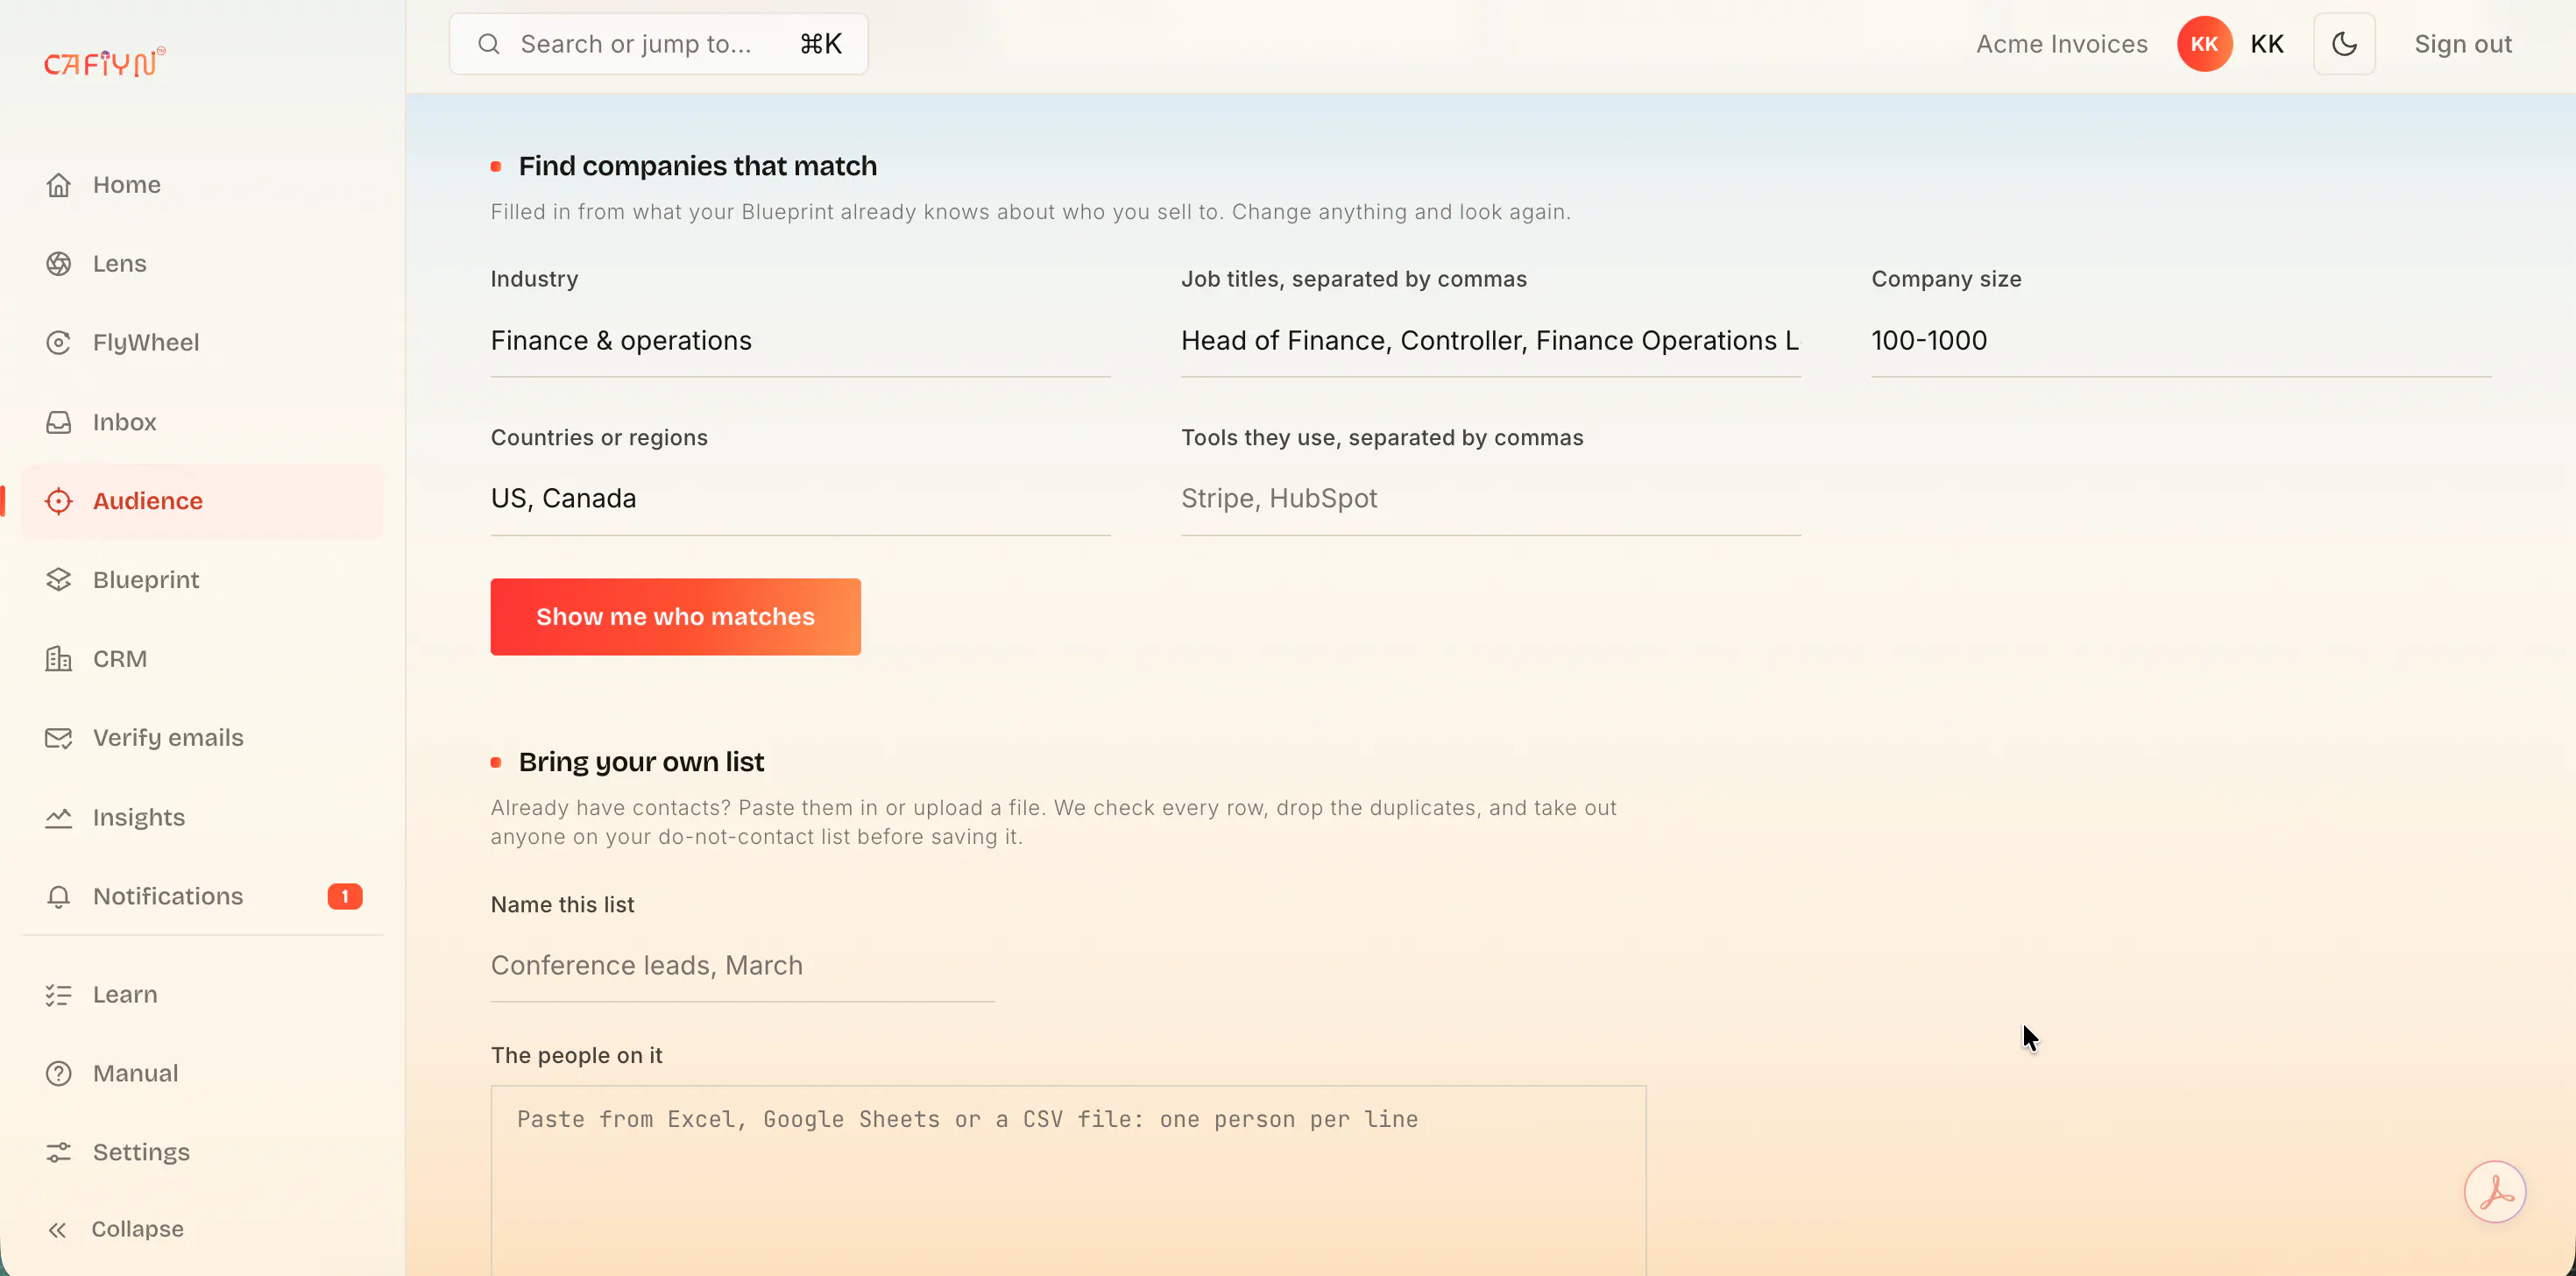Viewport: 2576px width, 1276px height.
Task: Collapse the sidebar
Action: pyautogui.click(x=202, y=1230)
